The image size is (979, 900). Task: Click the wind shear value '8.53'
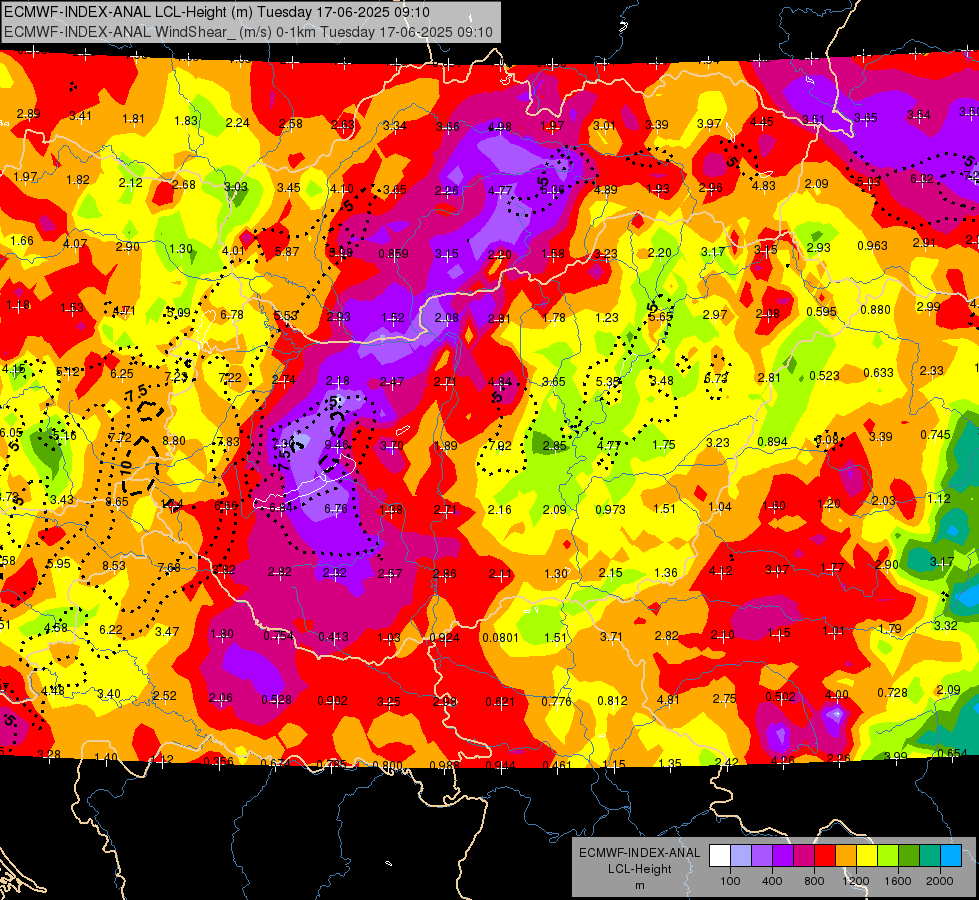114,565
